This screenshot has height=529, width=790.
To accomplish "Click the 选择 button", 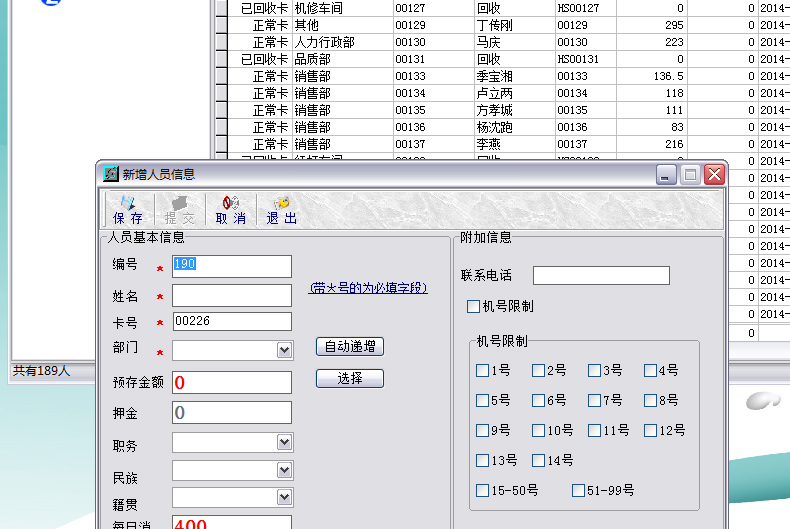I will pyautogui.click(x=350, y=379).
